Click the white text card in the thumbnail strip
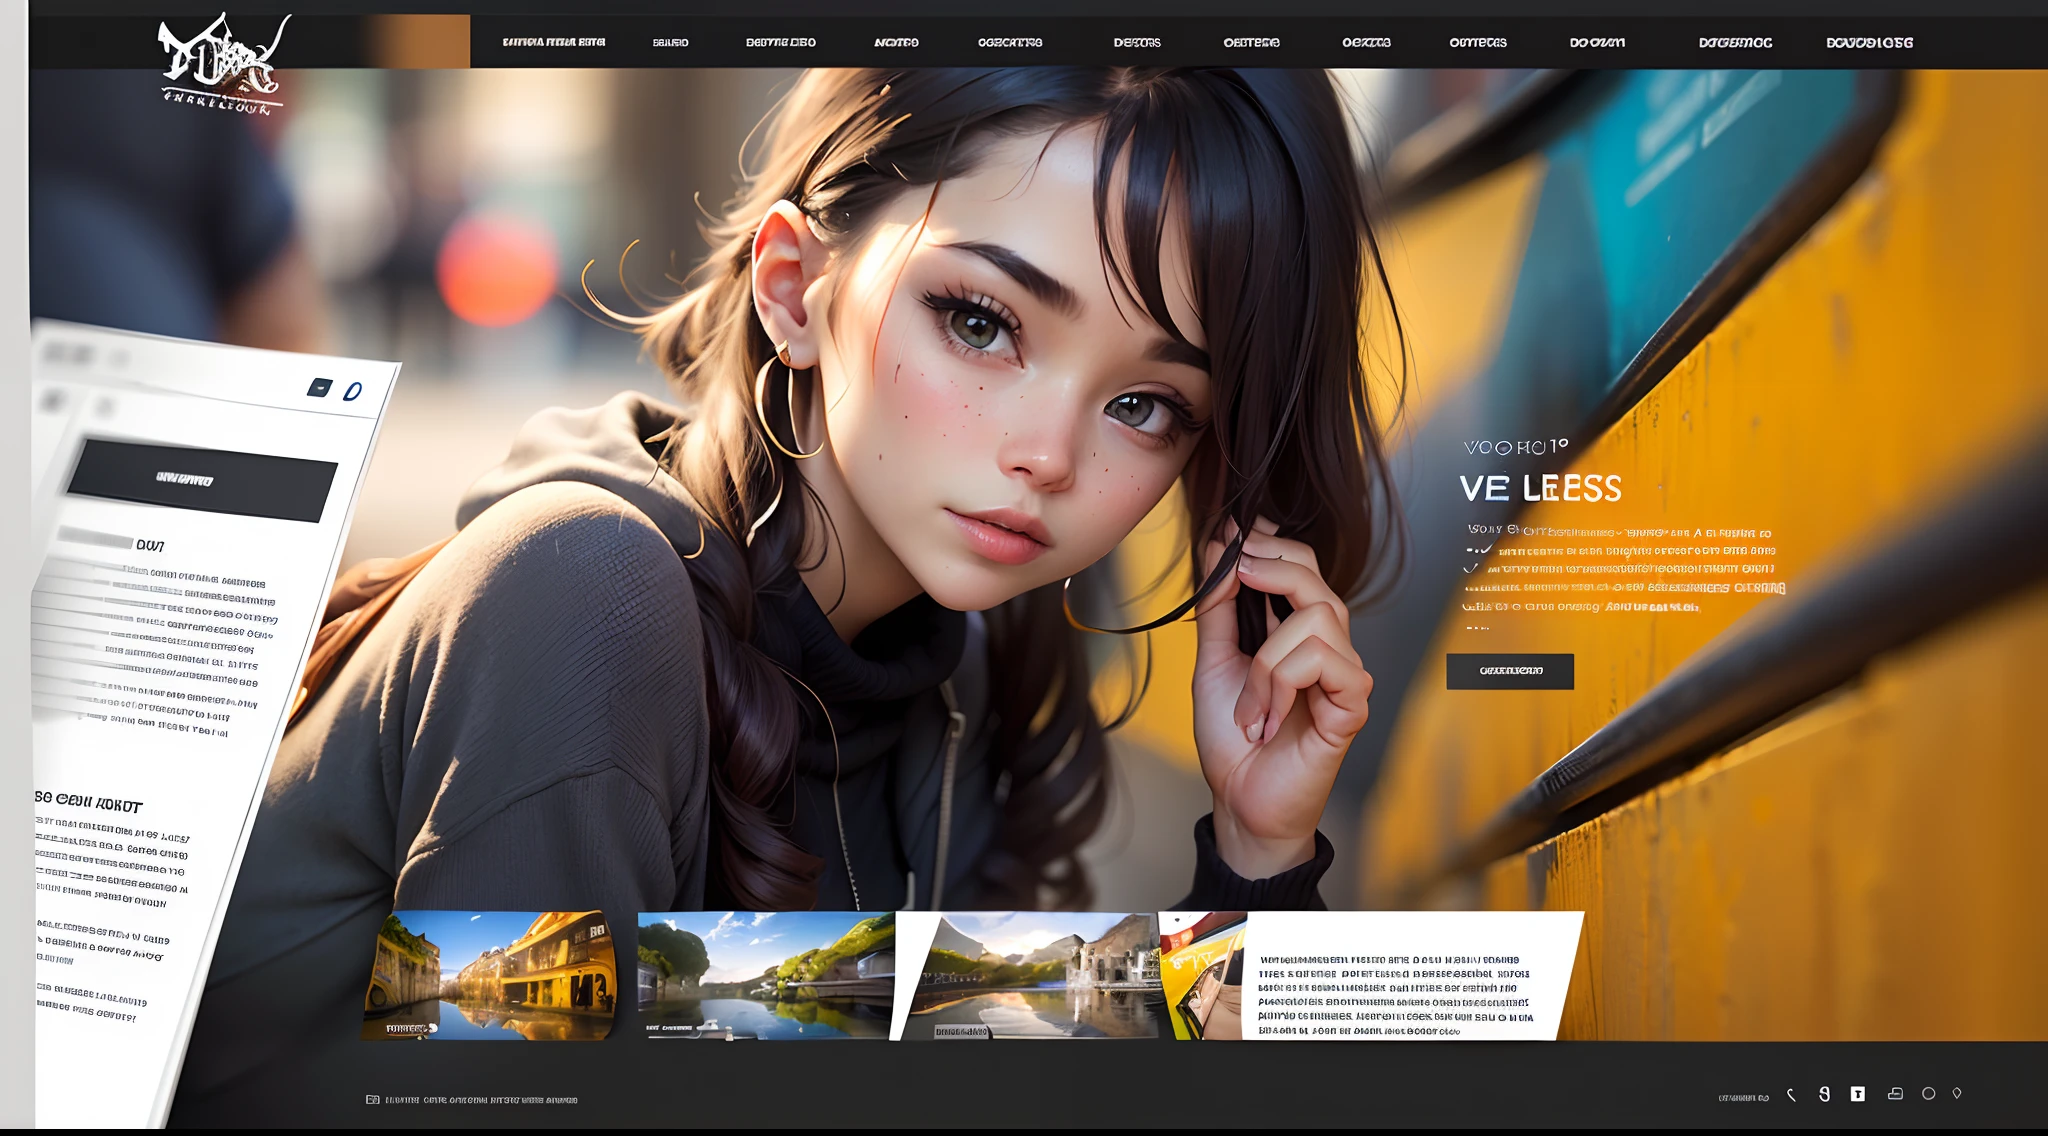Image resolution: width=2048 pixels, height=1136 pixels. coord(1410,976)
